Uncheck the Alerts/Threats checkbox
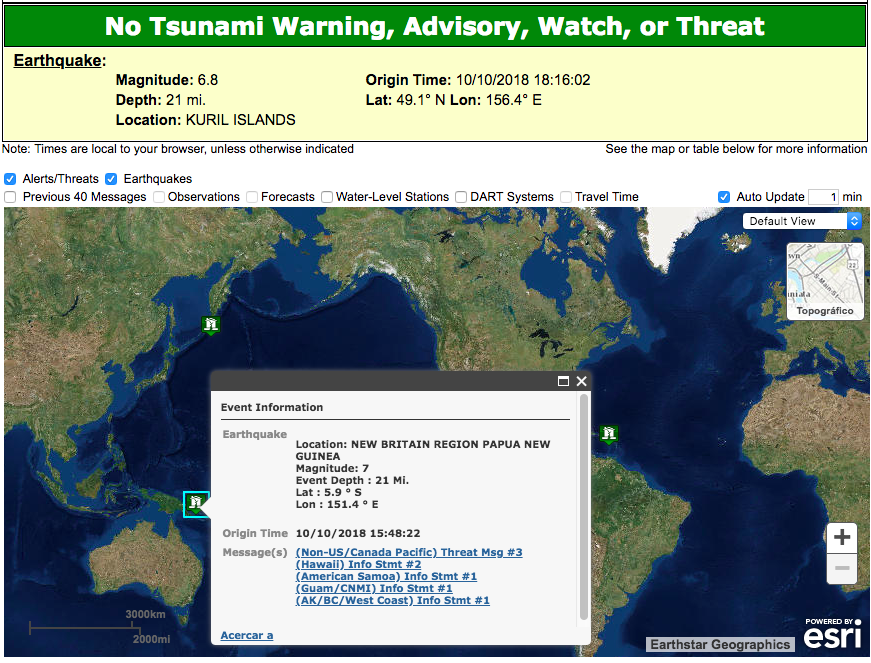Viewport: 871px width, 663px height. point(11,179)
